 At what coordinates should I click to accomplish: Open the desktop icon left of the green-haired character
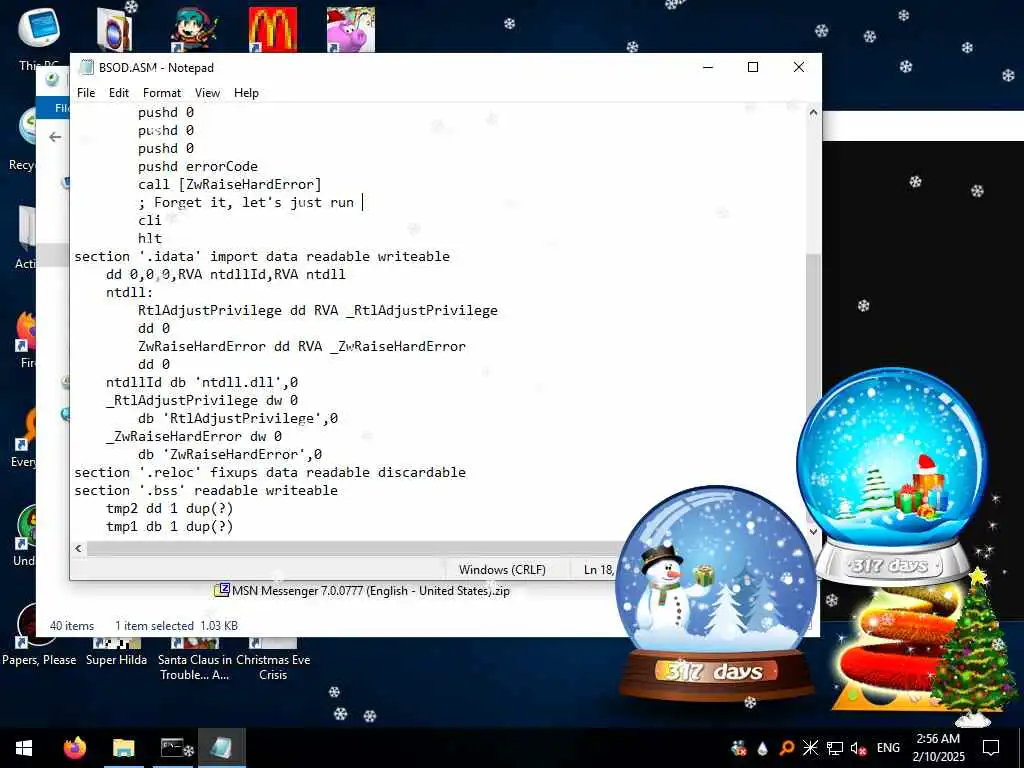coord(116,29)
